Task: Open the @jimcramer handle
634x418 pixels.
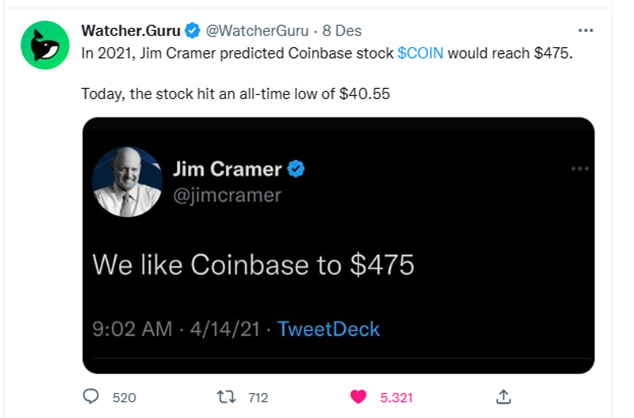Action: pyautogui.click(x=227, y=196)
